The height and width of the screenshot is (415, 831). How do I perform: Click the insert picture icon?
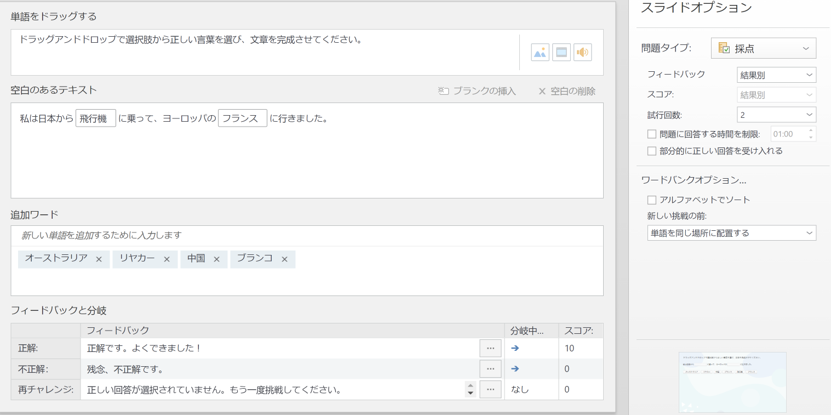(539, 52)
